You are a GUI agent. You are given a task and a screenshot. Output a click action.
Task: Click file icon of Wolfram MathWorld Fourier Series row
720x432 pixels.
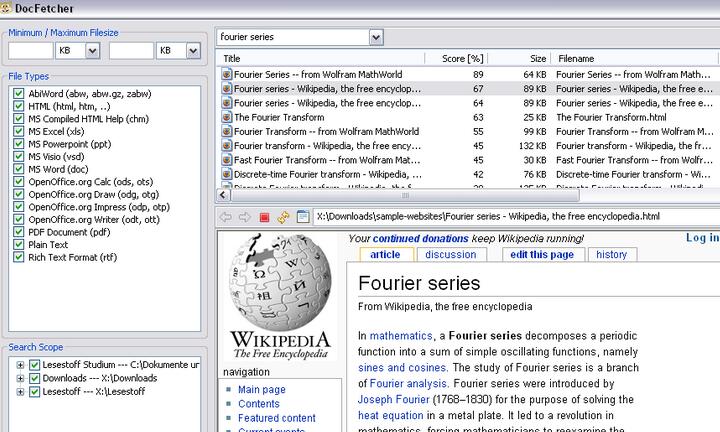[x=226, y=74]
